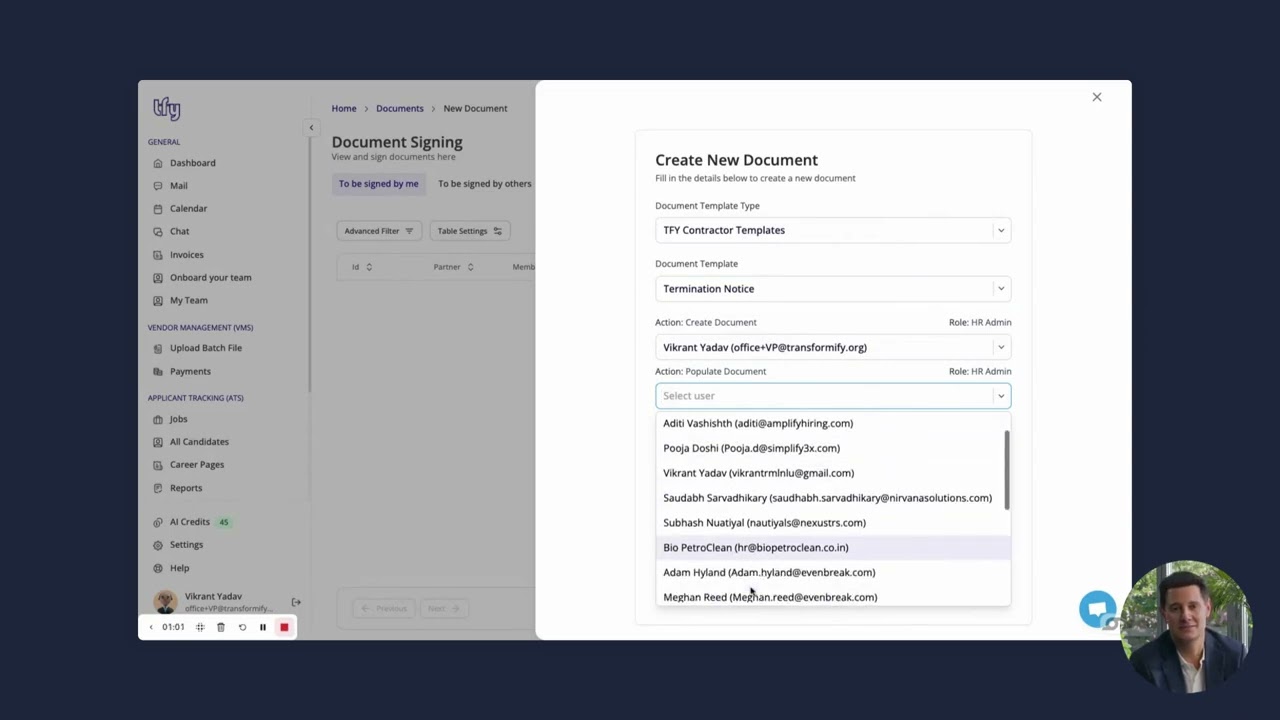Click the presenter webcam thumbnail

pos(1186,627)
